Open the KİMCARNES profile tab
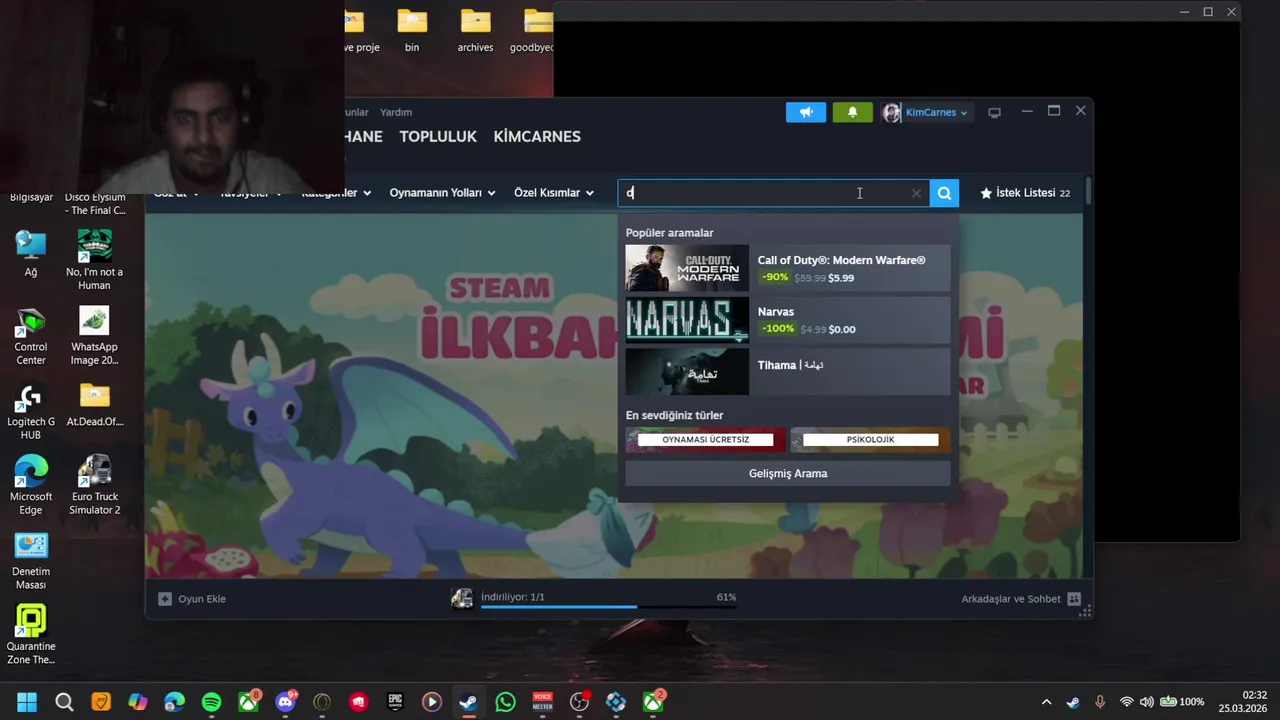 click(x=537, y=136)
